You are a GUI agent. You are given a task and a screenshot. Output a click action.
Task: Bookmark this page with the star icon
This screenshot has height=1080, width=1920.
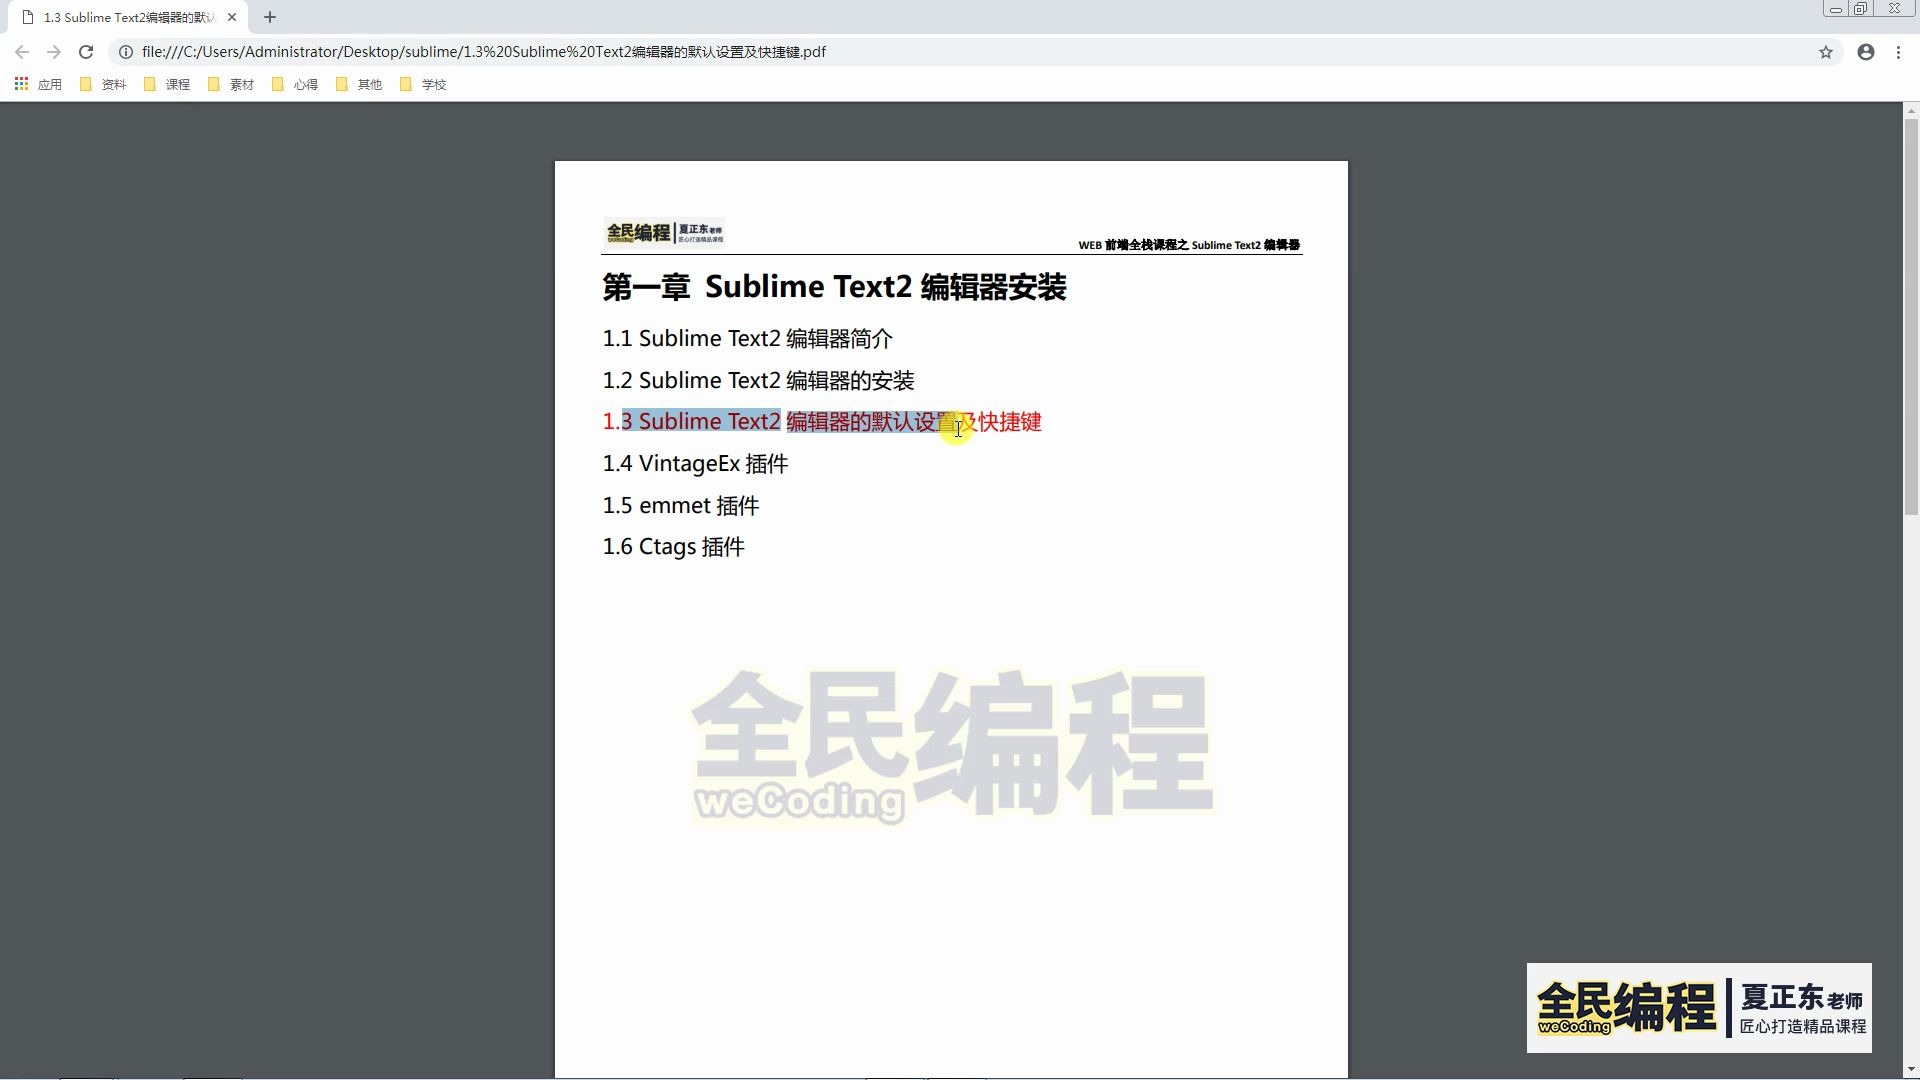tap(1827, 51)
